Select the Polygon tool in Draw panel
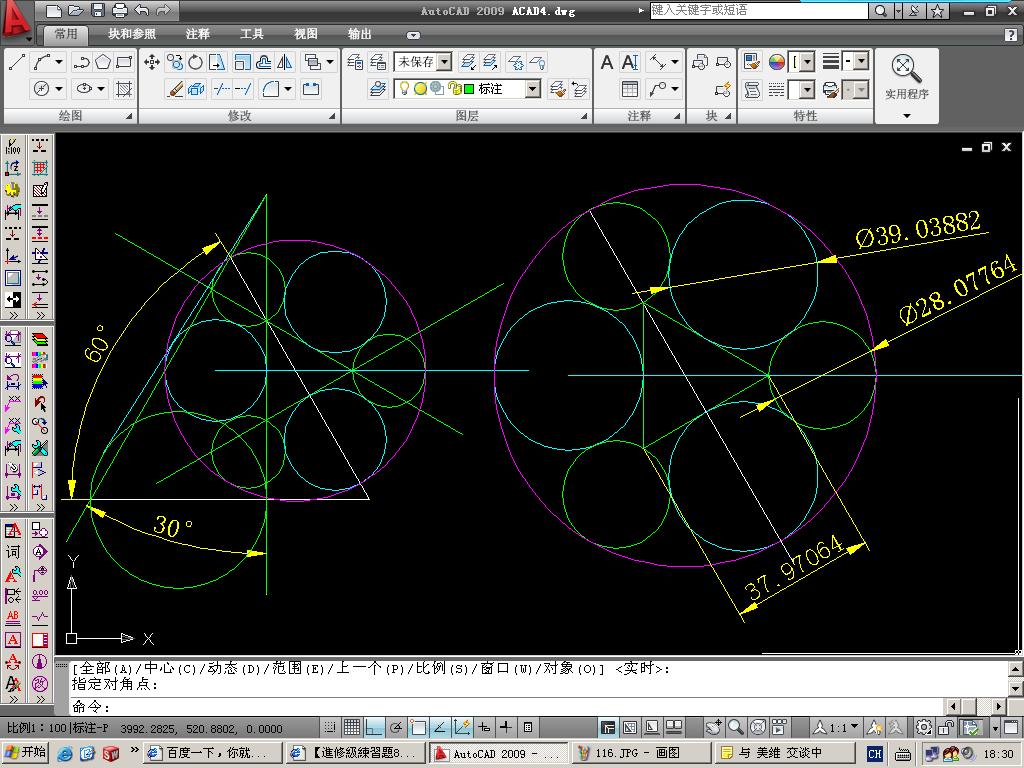The image size is (1024, 768). (x=103, y=63)
